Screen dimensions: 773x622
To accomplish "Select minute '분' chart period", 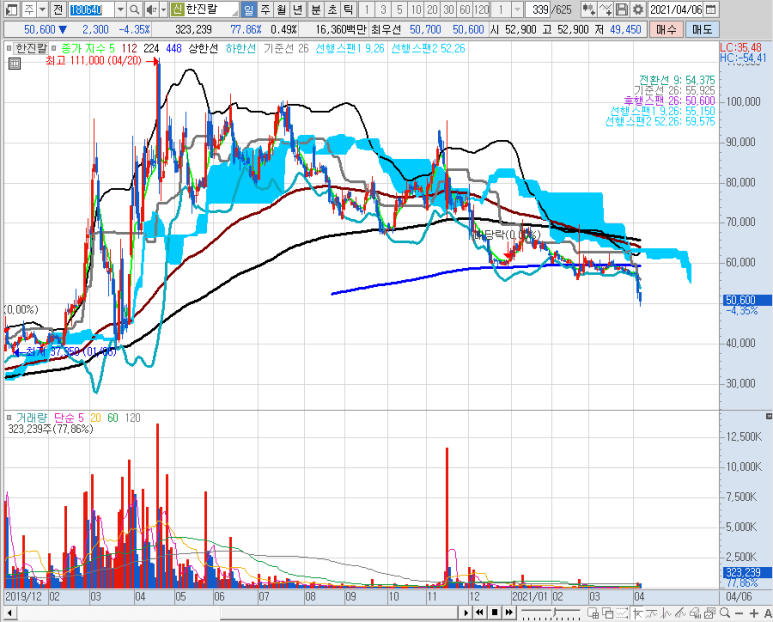I will point(316,9).
